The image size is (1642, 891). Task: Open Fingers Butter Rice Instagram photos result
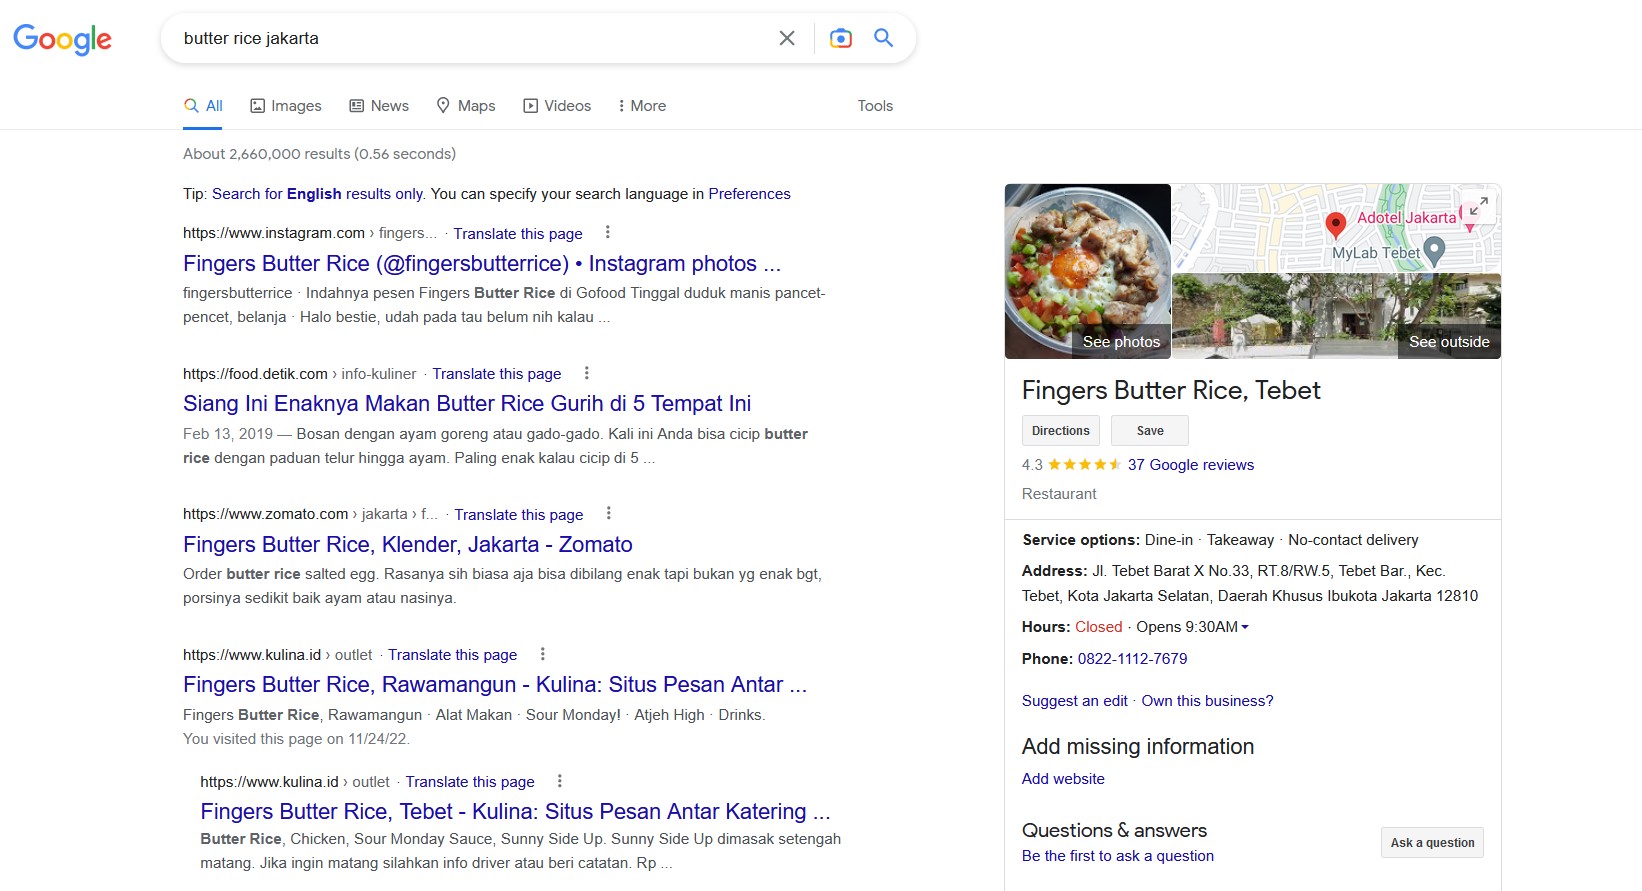tap(482, 263)
